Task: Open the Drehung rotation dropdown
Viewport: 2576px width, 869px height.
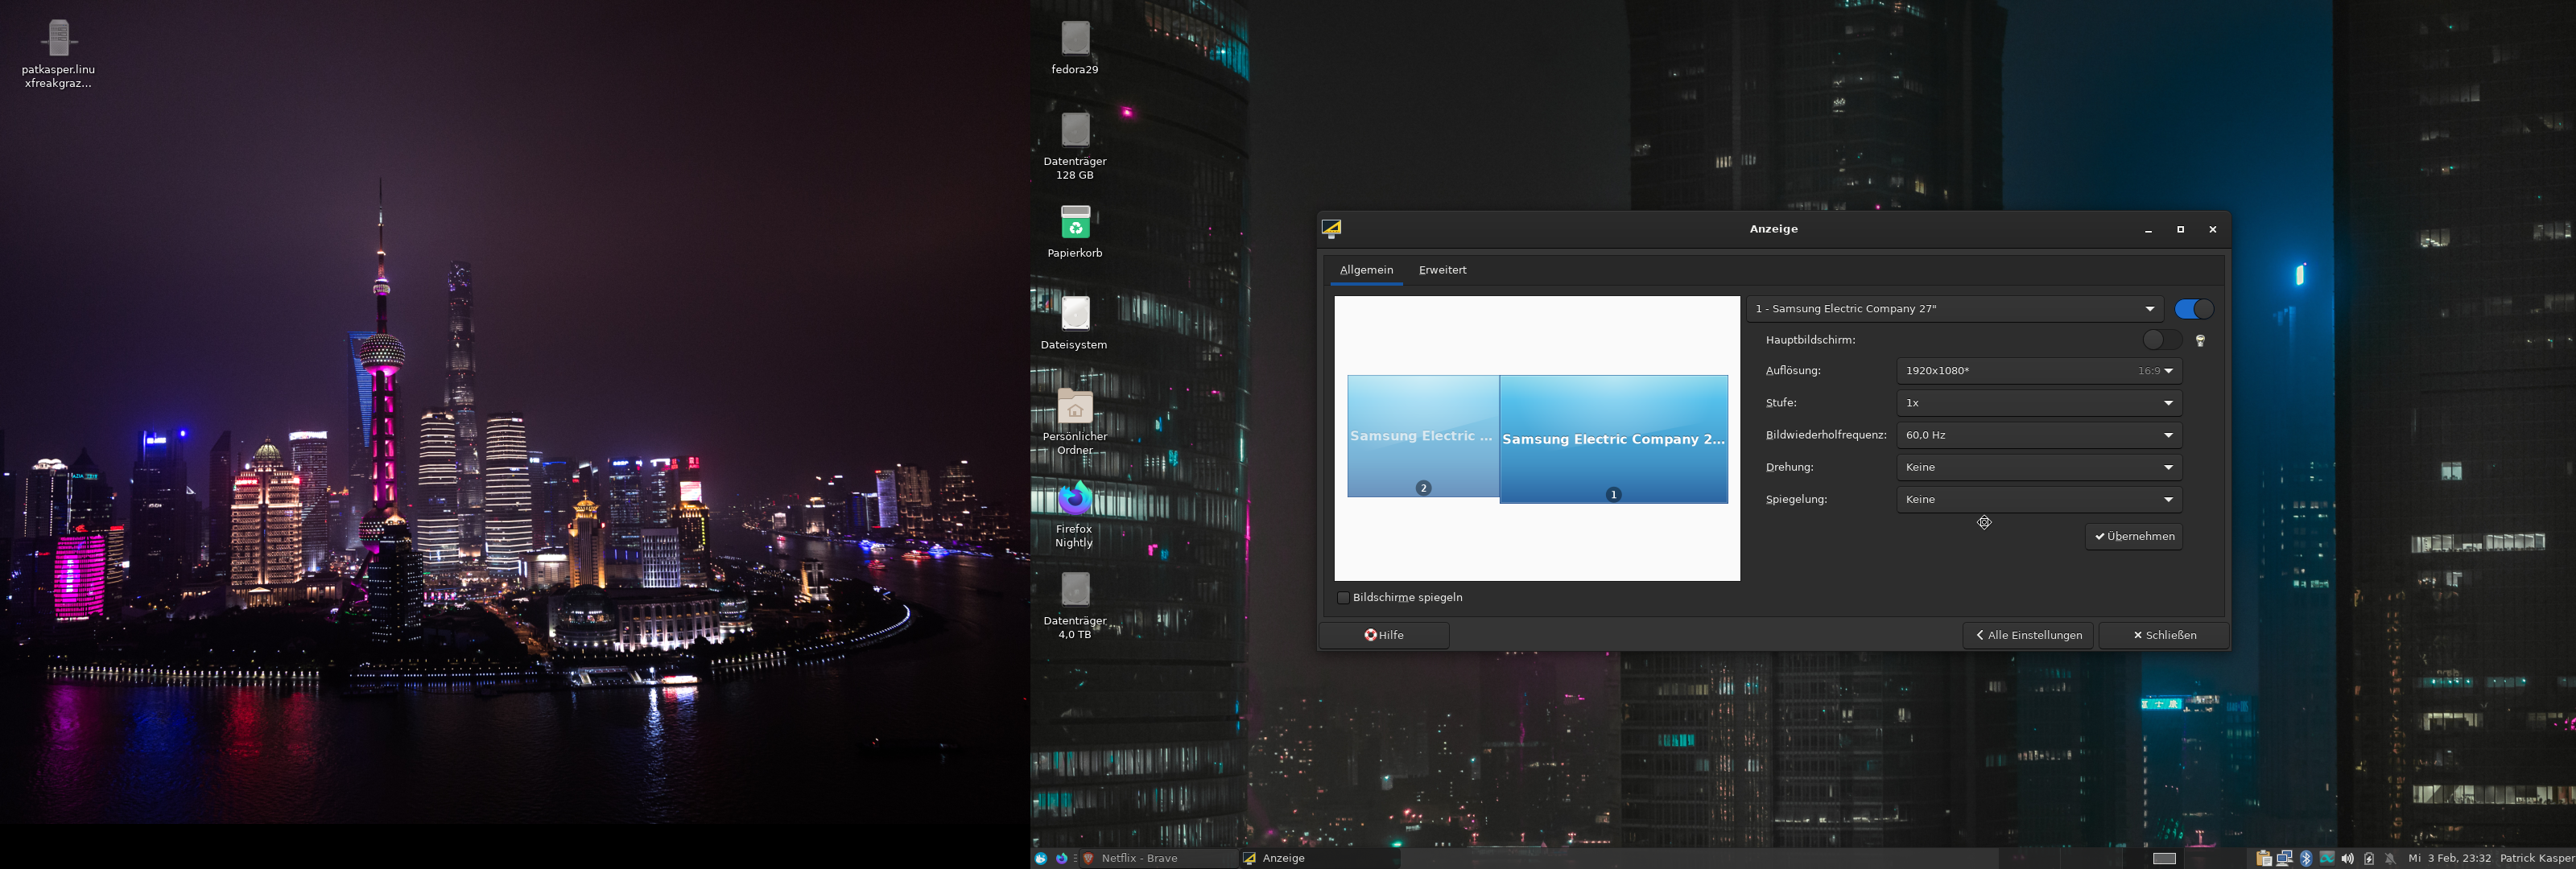Action: [2038, 467]
